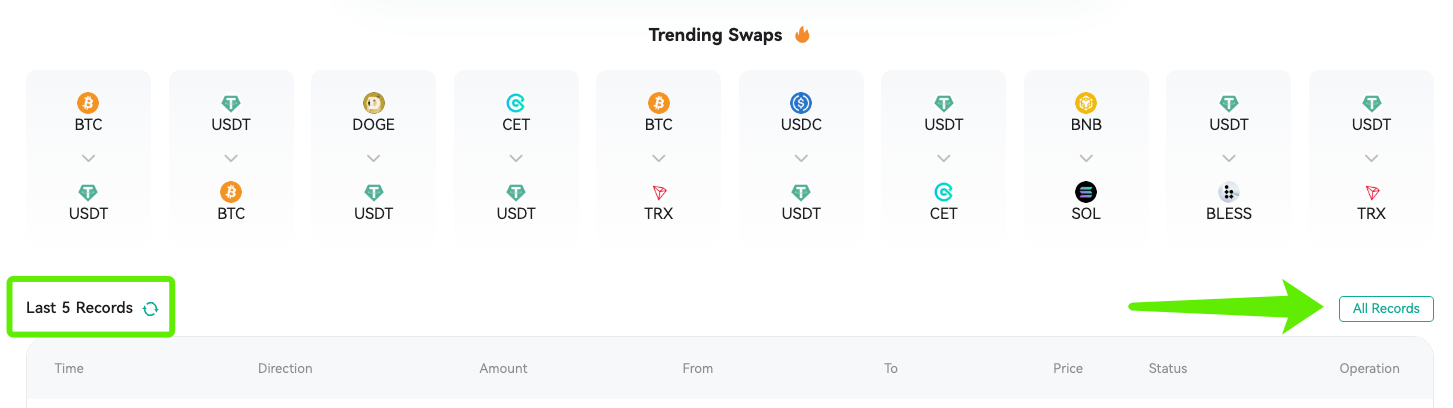Select the DOGE coin icon

coord(374,103)
